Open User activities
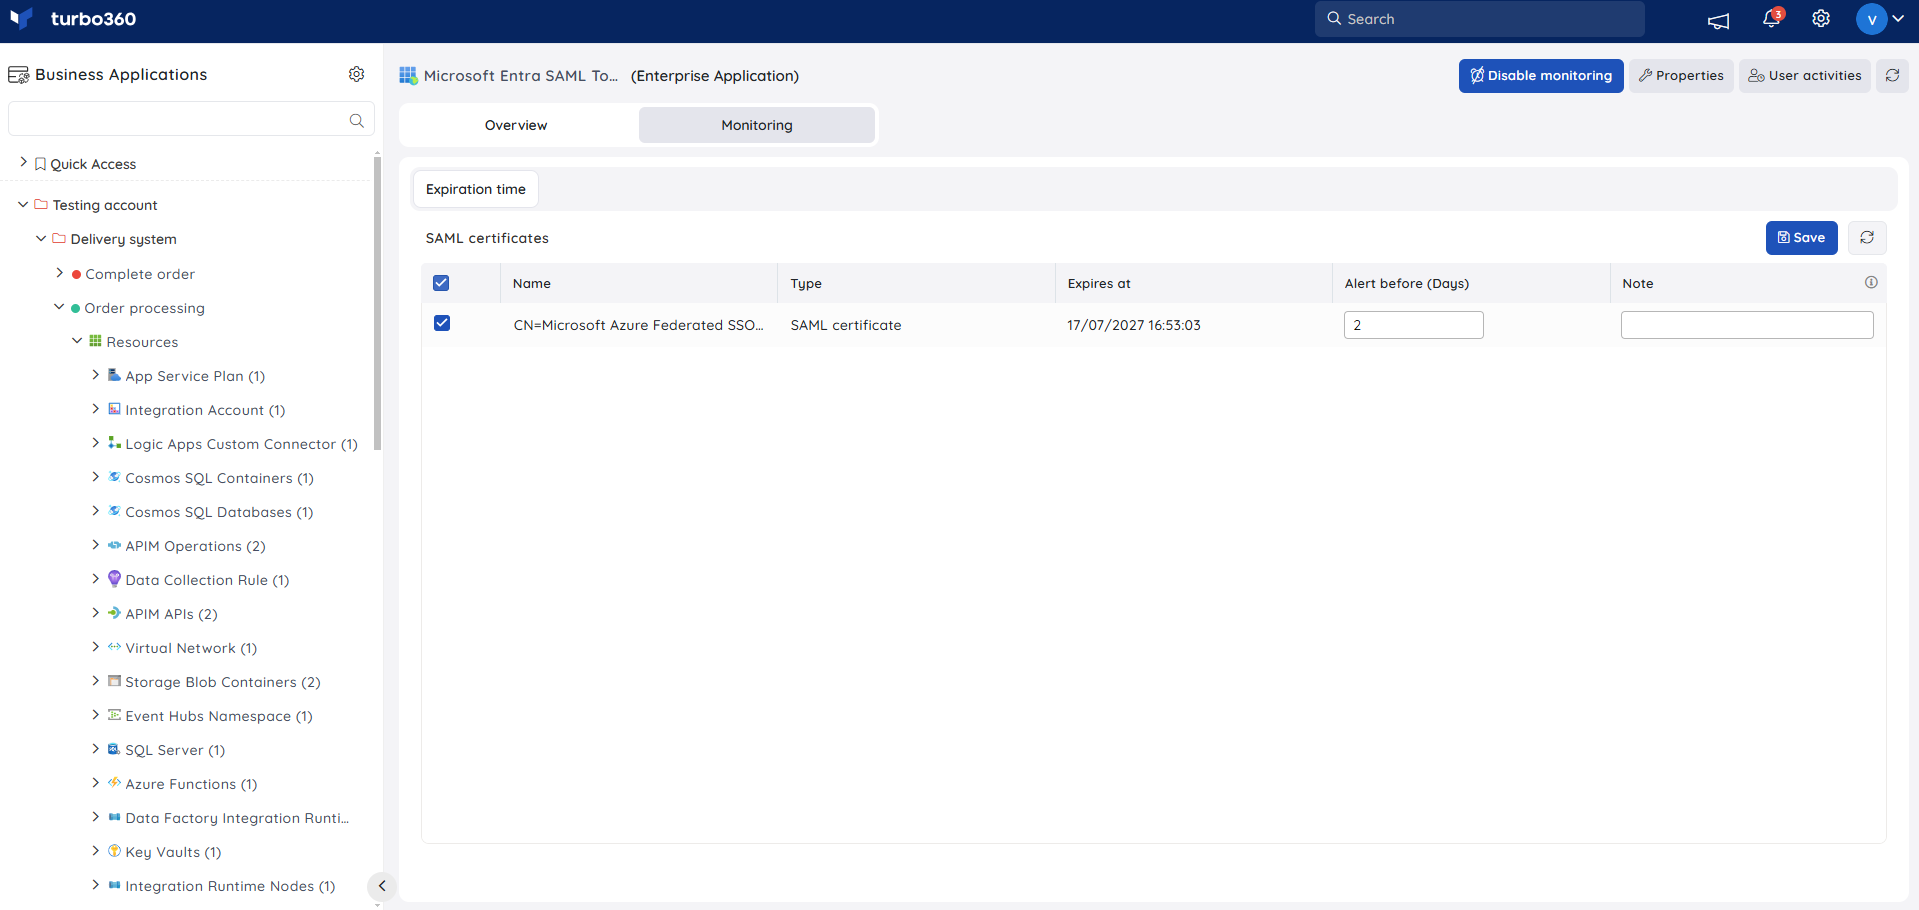 pos(1805,75)
